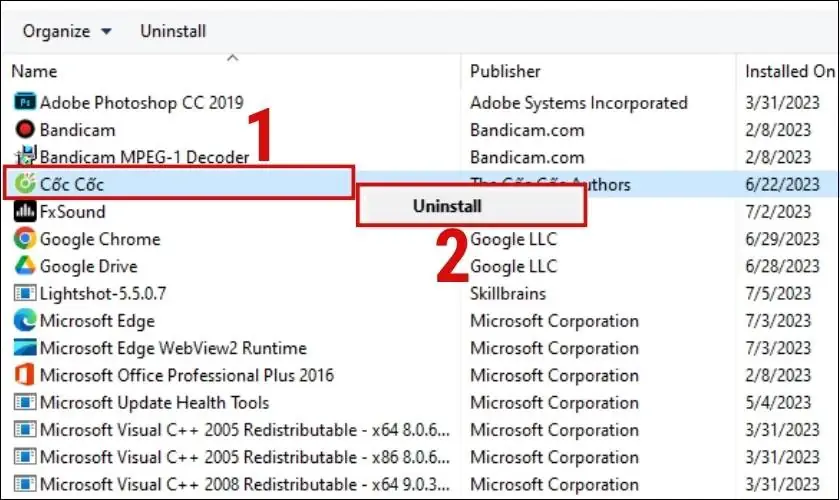Click icon of Visual C++ 2005 x86 entry
Screen dimensions: 840x500
pos(25,457)
